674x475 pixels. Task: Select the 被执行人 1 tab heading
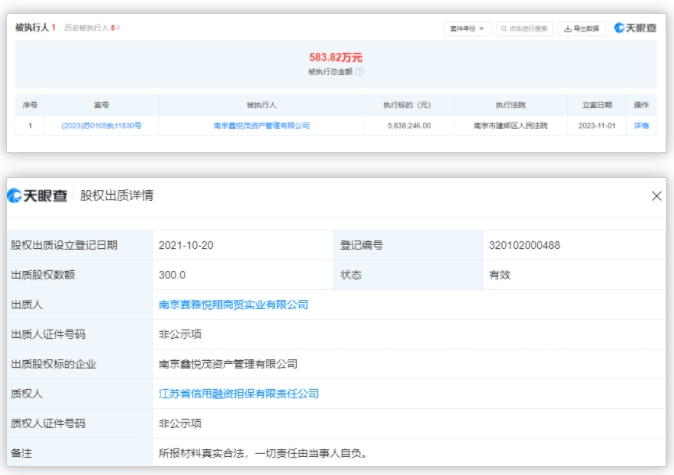[36, 28]
